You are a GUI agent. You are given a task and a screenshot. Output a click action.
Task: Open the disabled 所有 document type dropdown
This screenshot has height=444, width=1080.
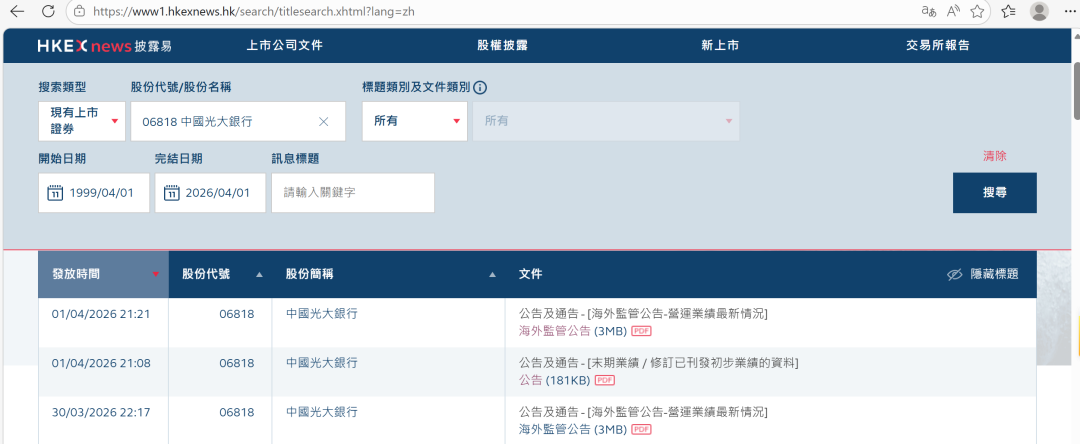click(606, 121)
